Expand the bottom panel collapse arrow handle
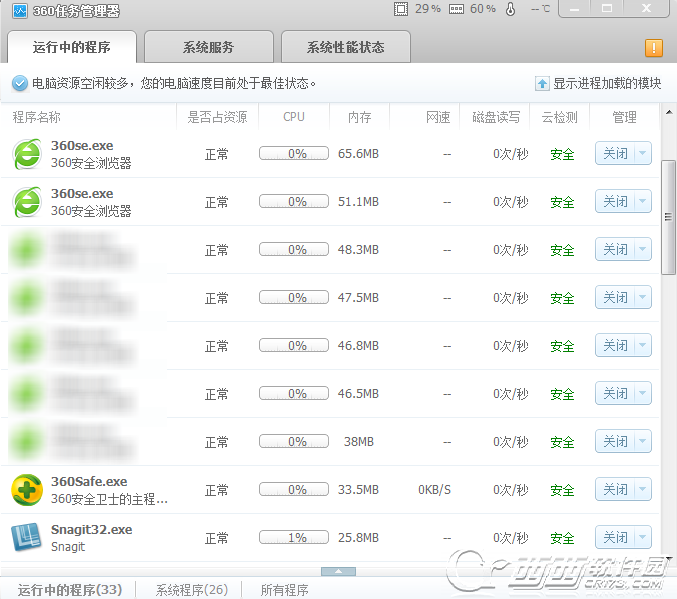Image resolution: width=677 pixels, height=599 pixels. [x=338, y=571]
